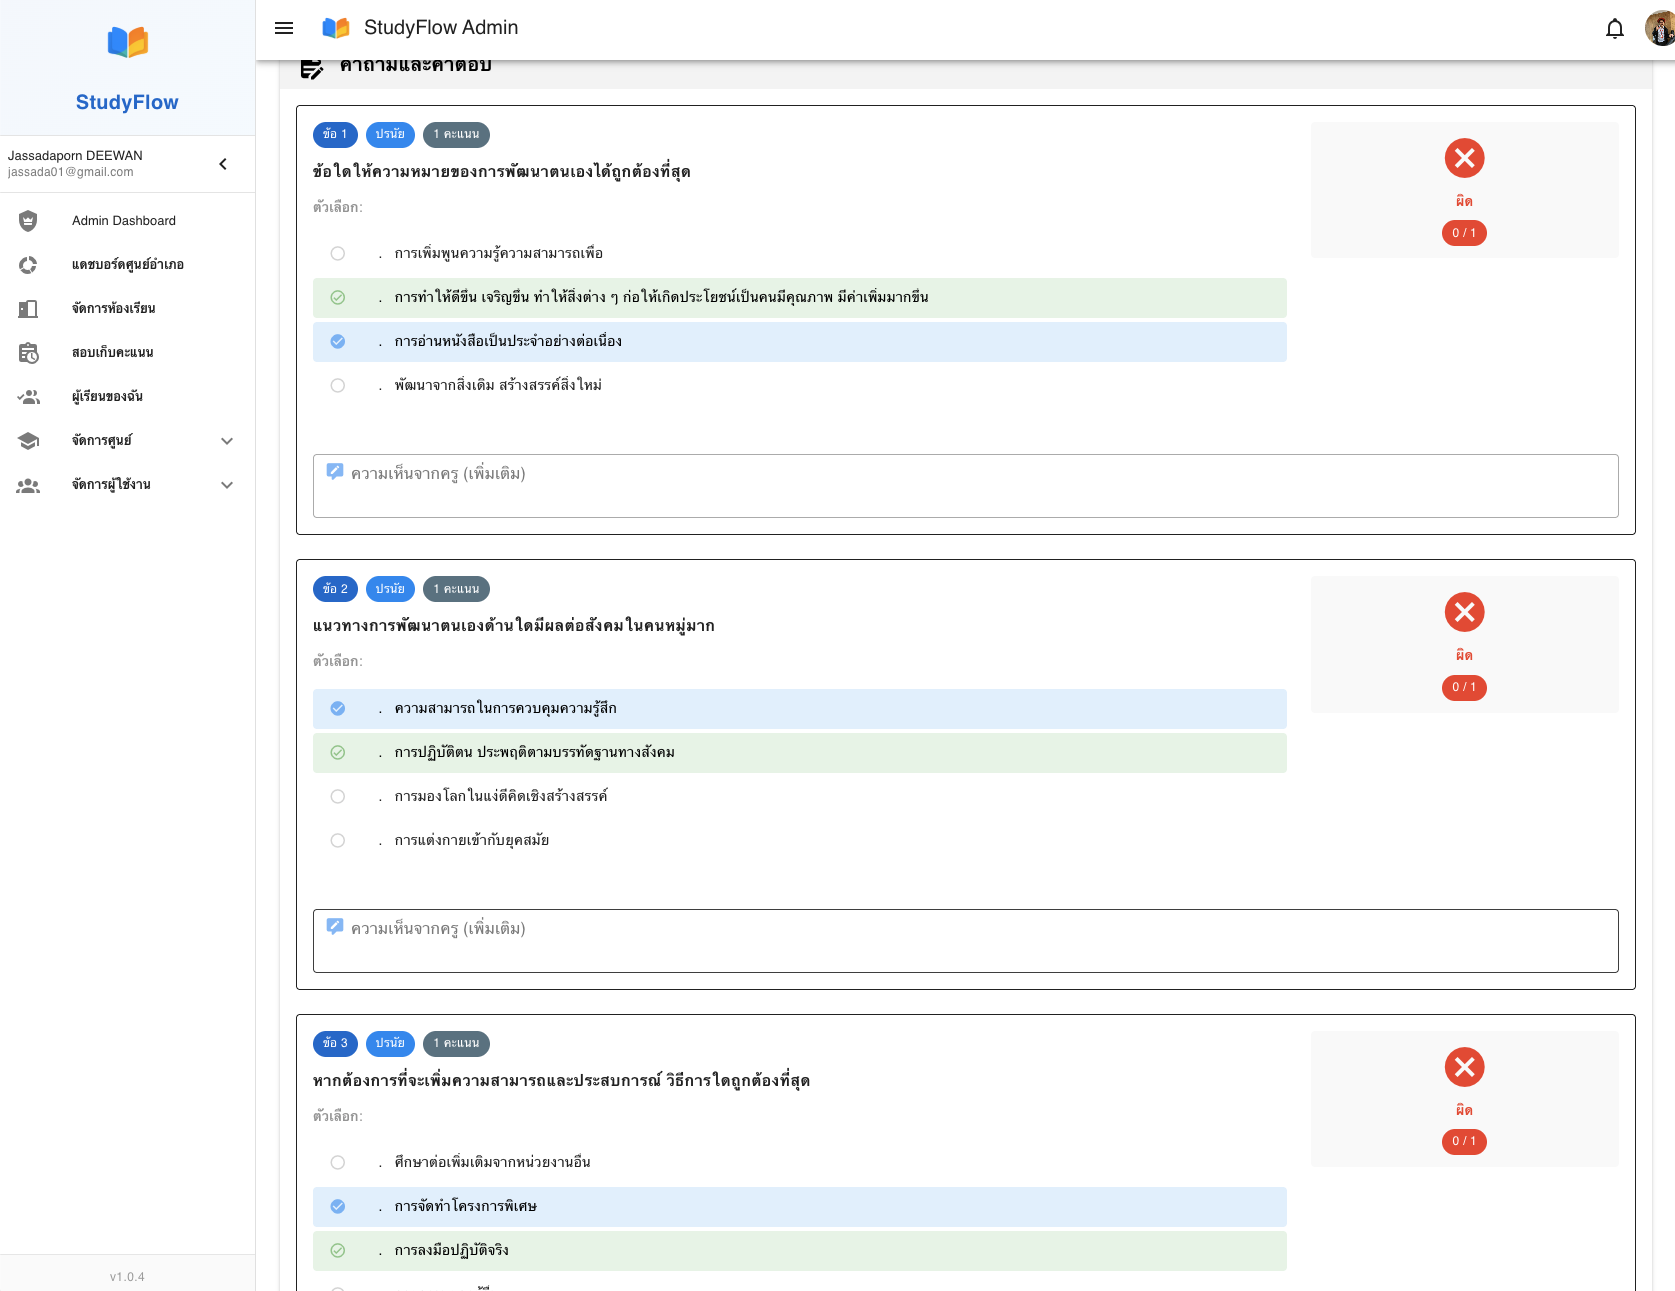Select radio for การมองโลกในแง่ดี option
The height and width of the screenshot is (1291, 1675).
click(338, 797)
